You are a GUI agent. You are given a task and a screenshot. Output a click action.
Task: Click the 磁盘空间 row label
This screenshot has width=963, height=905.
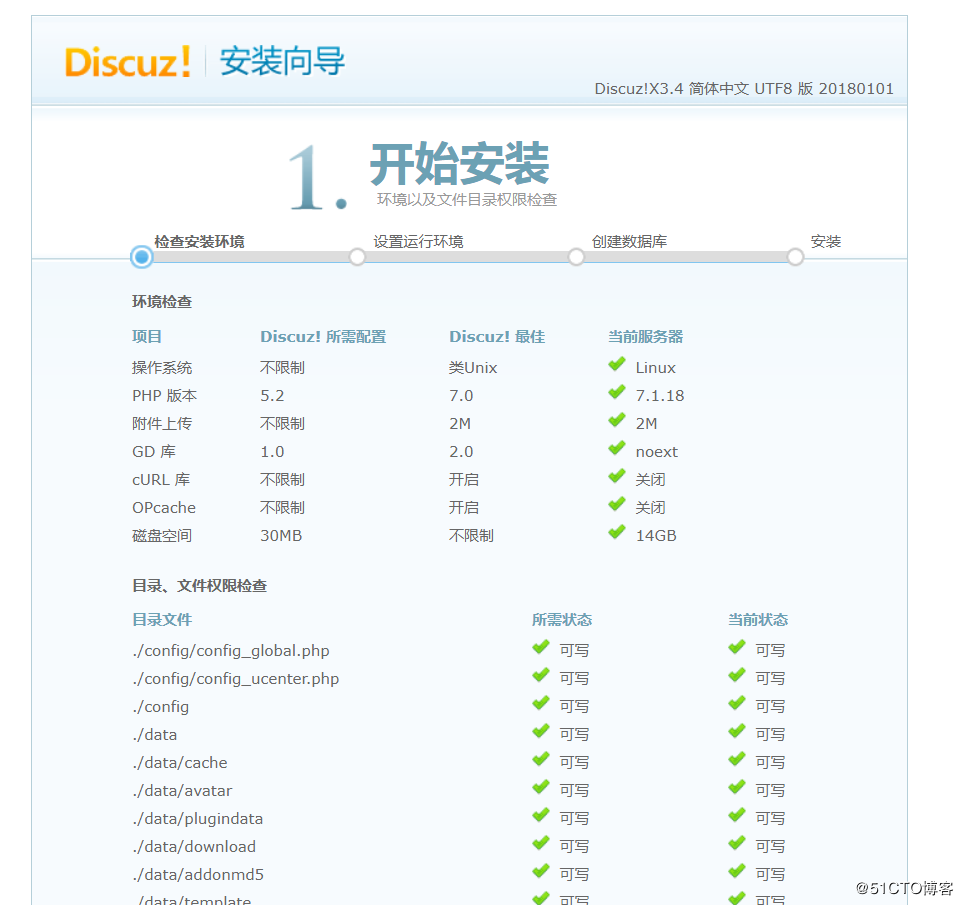point(162,535)
